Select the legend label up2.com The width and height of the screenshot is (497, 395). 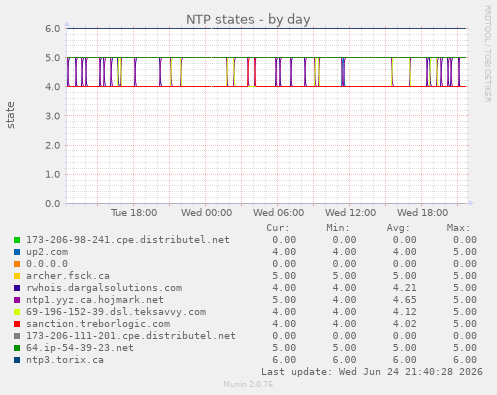[x=47, y=252]
